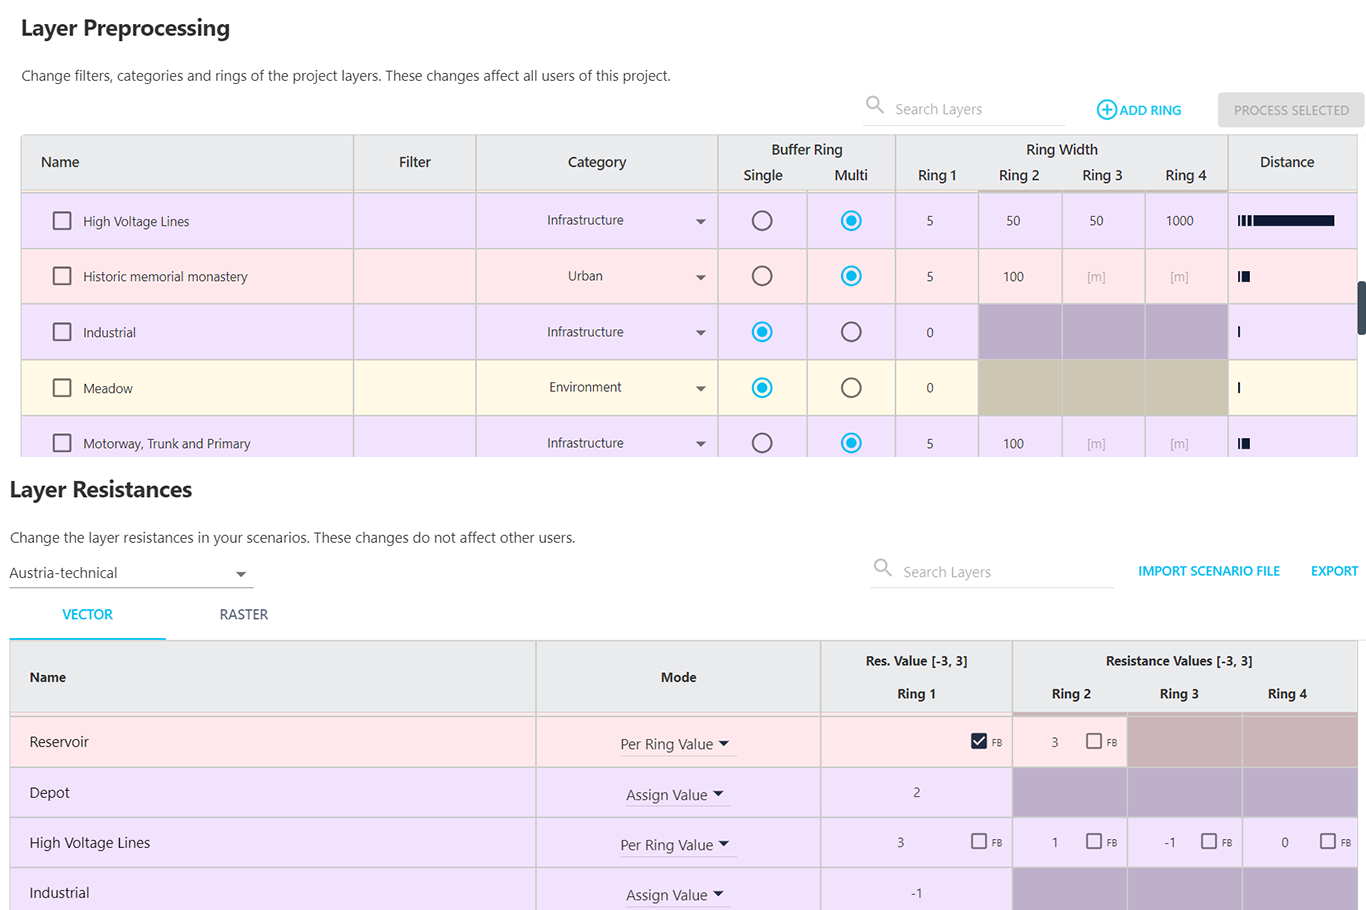Click the Add Ring plus icon

coord(1106,109)
